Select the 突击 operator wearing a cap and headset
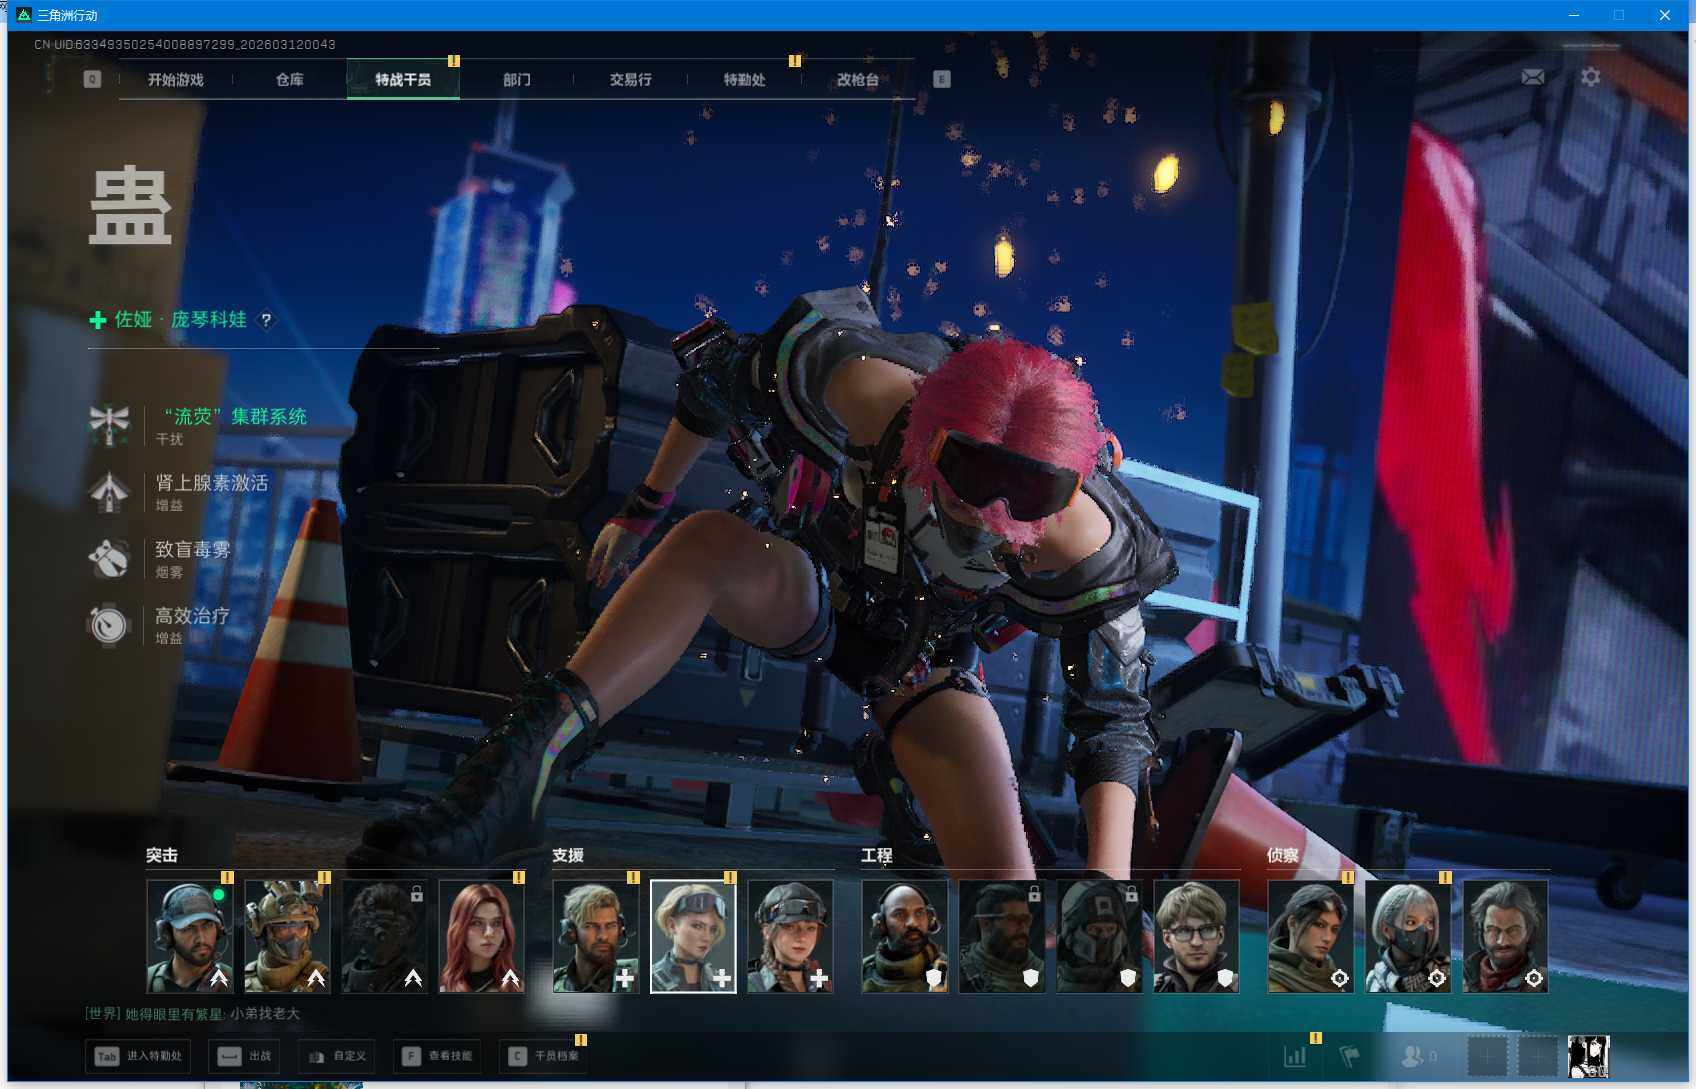The image size is (1696, 1089). pos(190,936)
